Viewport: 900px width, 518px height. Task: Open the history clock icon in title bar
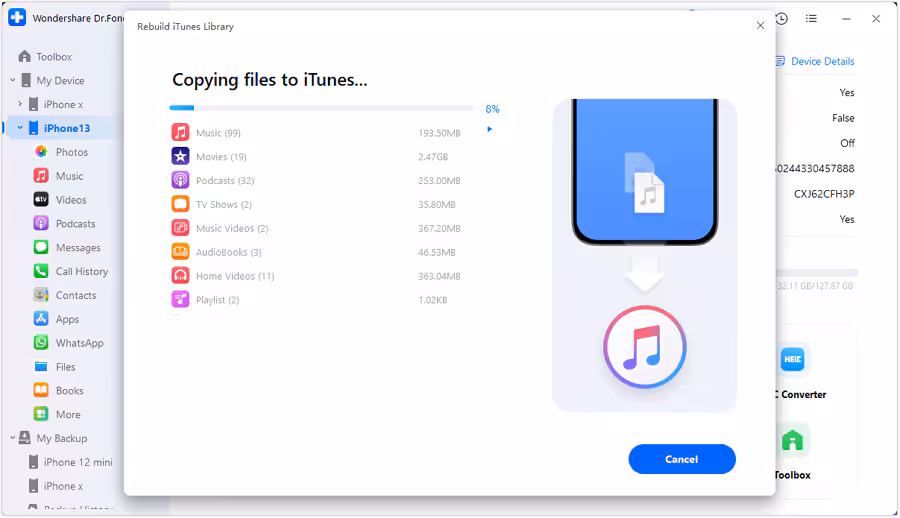coord(782,18)
